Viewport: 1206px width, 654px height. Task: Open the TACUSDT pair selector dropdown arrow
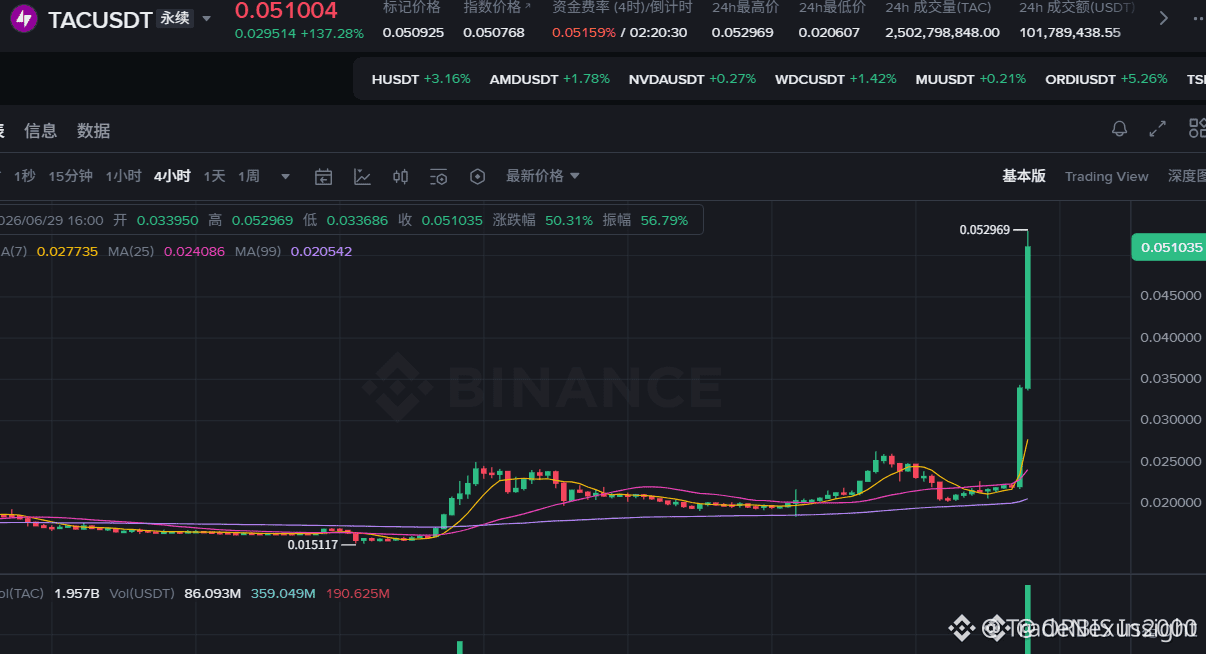207,19
